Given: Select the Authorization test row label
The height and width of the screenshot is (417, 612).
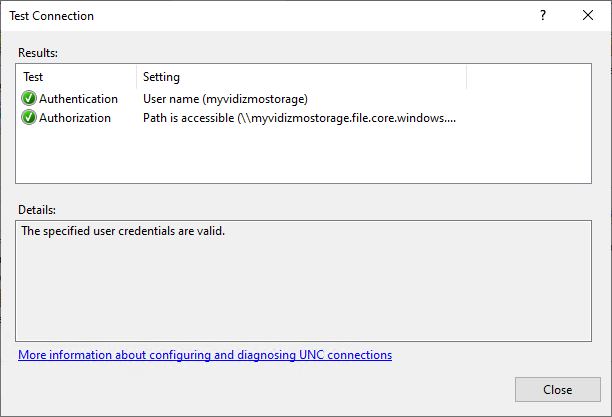Looking at the screenshot, I should click(77, 117).
